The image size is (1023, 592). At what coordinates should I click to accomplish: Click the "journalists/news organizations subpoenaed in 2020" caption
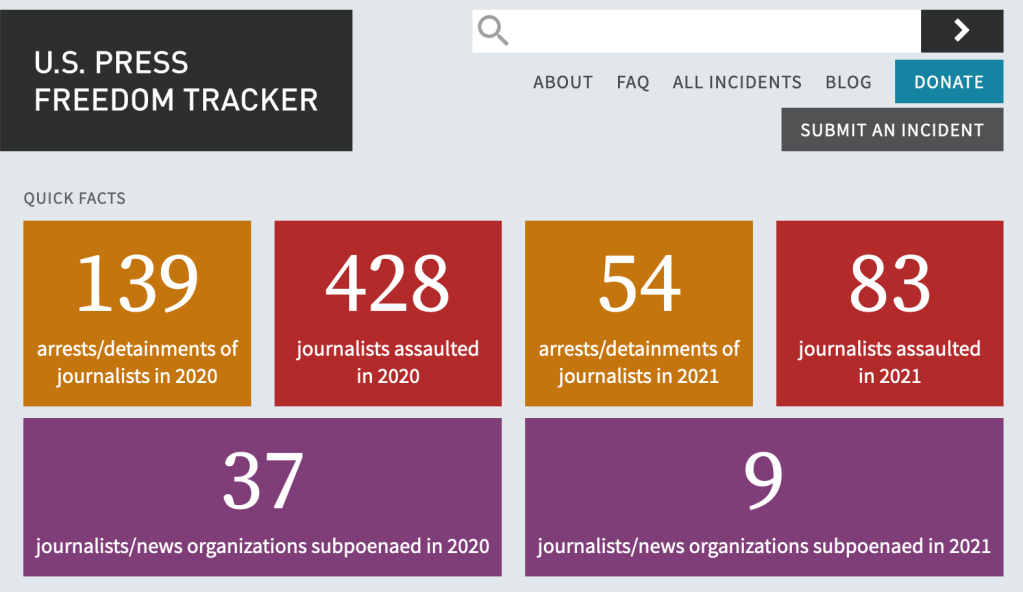click(x=262, y=546)
